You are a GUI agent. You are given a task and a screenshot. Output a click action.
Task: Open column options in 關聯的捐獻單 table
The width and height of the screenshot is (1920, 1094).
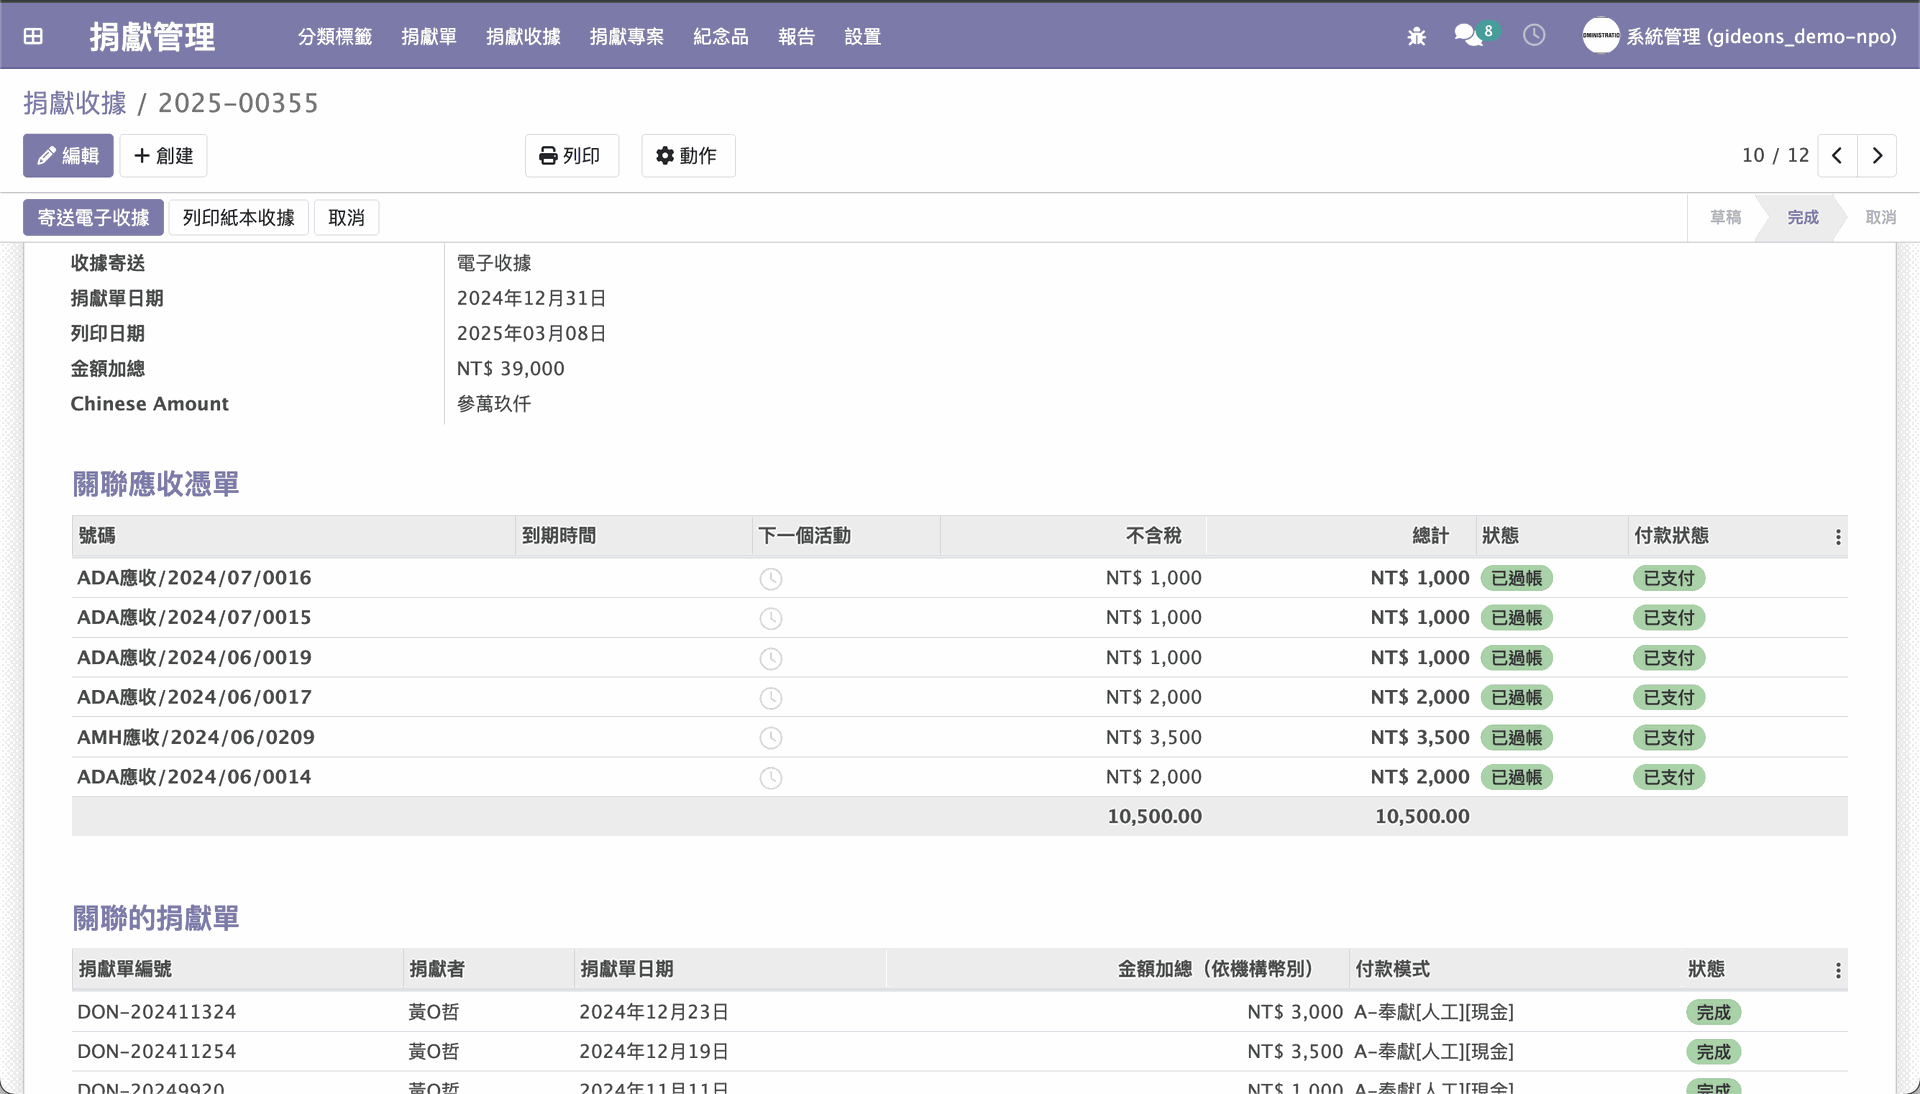pyautogui.click(x=1838, y=971)
